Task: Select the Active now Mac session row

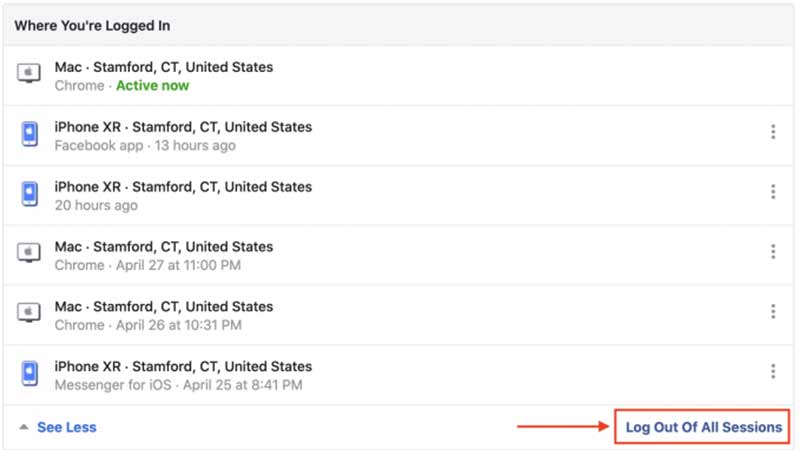Action: coord(398,76)
